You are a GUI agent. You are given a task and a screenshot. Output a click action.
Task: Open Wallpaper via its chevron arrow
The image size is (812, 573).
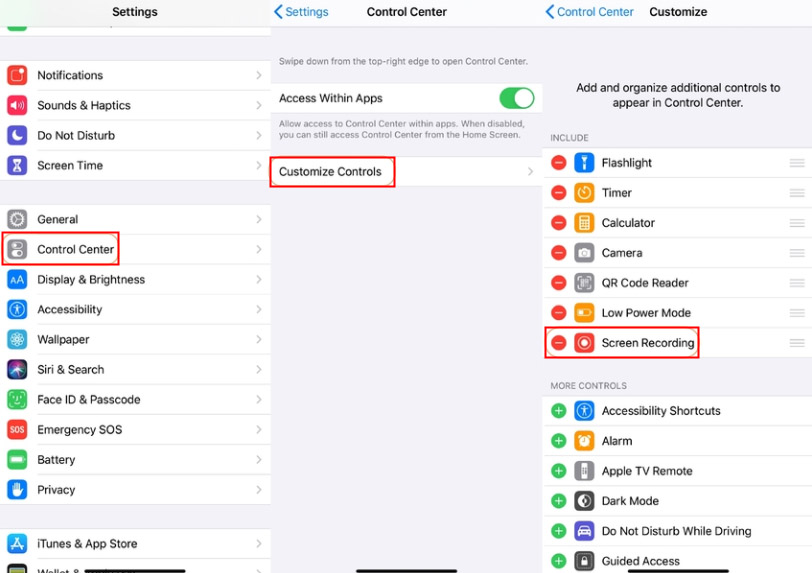coord(259,339)
